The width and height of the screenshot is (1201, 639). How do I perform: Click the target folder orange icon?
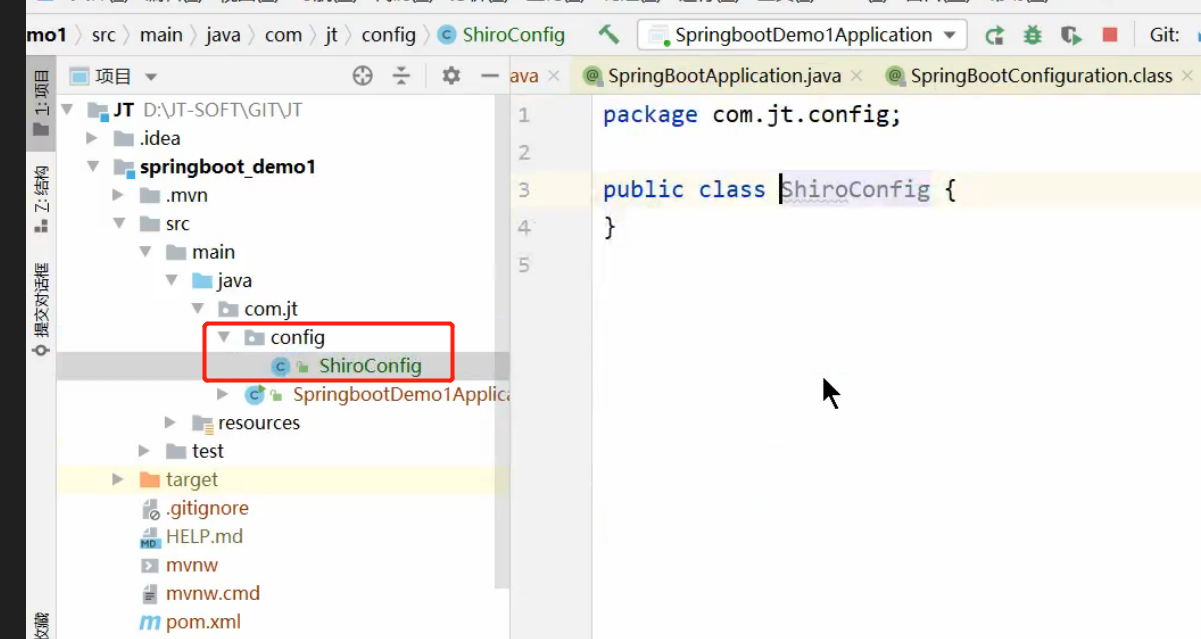point(150,480)
